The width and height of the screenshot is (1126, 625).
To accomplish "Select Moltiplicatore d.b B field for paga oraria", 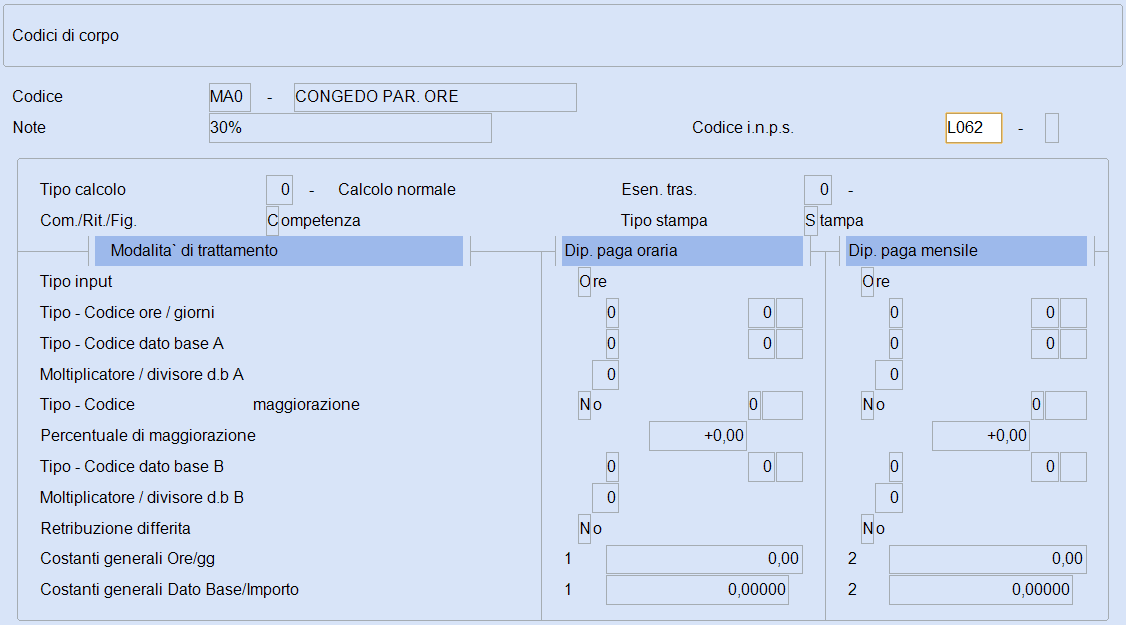I will (x=605, y=497).
